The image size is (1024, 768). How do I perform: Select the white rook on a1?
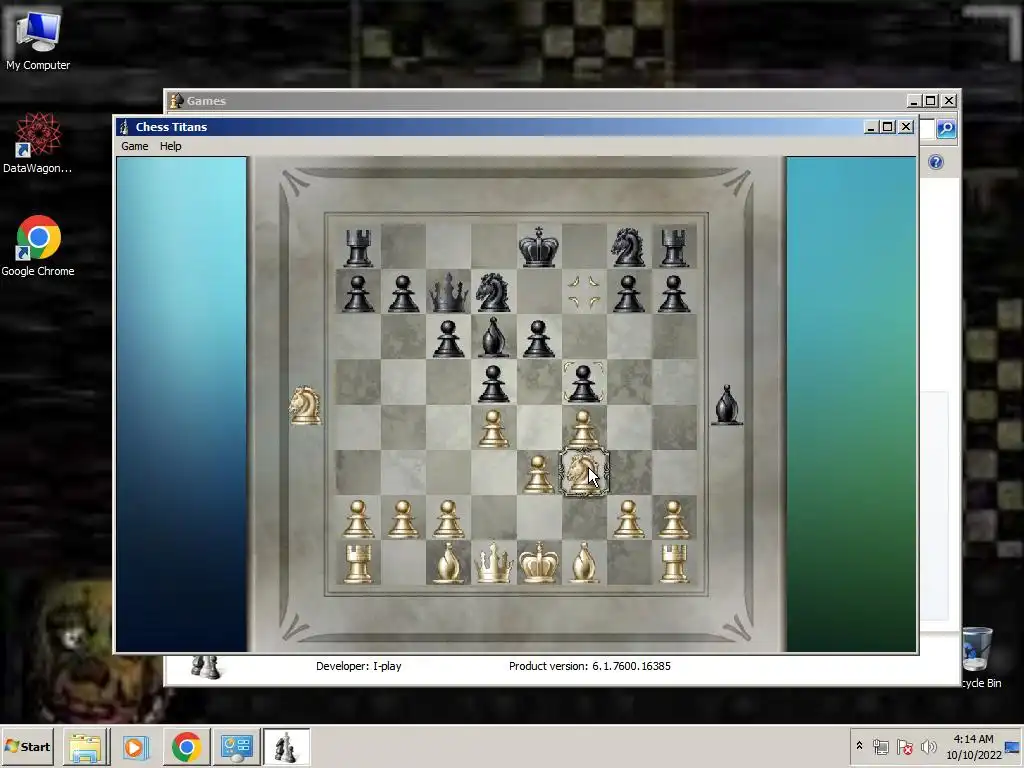point(358,563)
